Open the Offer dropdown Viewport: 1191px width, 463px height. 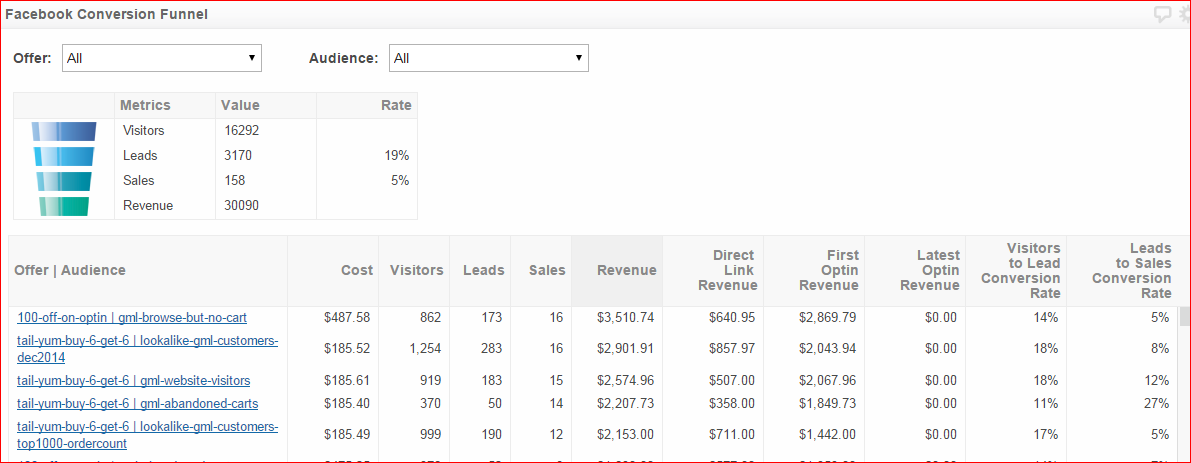point(162,58)
